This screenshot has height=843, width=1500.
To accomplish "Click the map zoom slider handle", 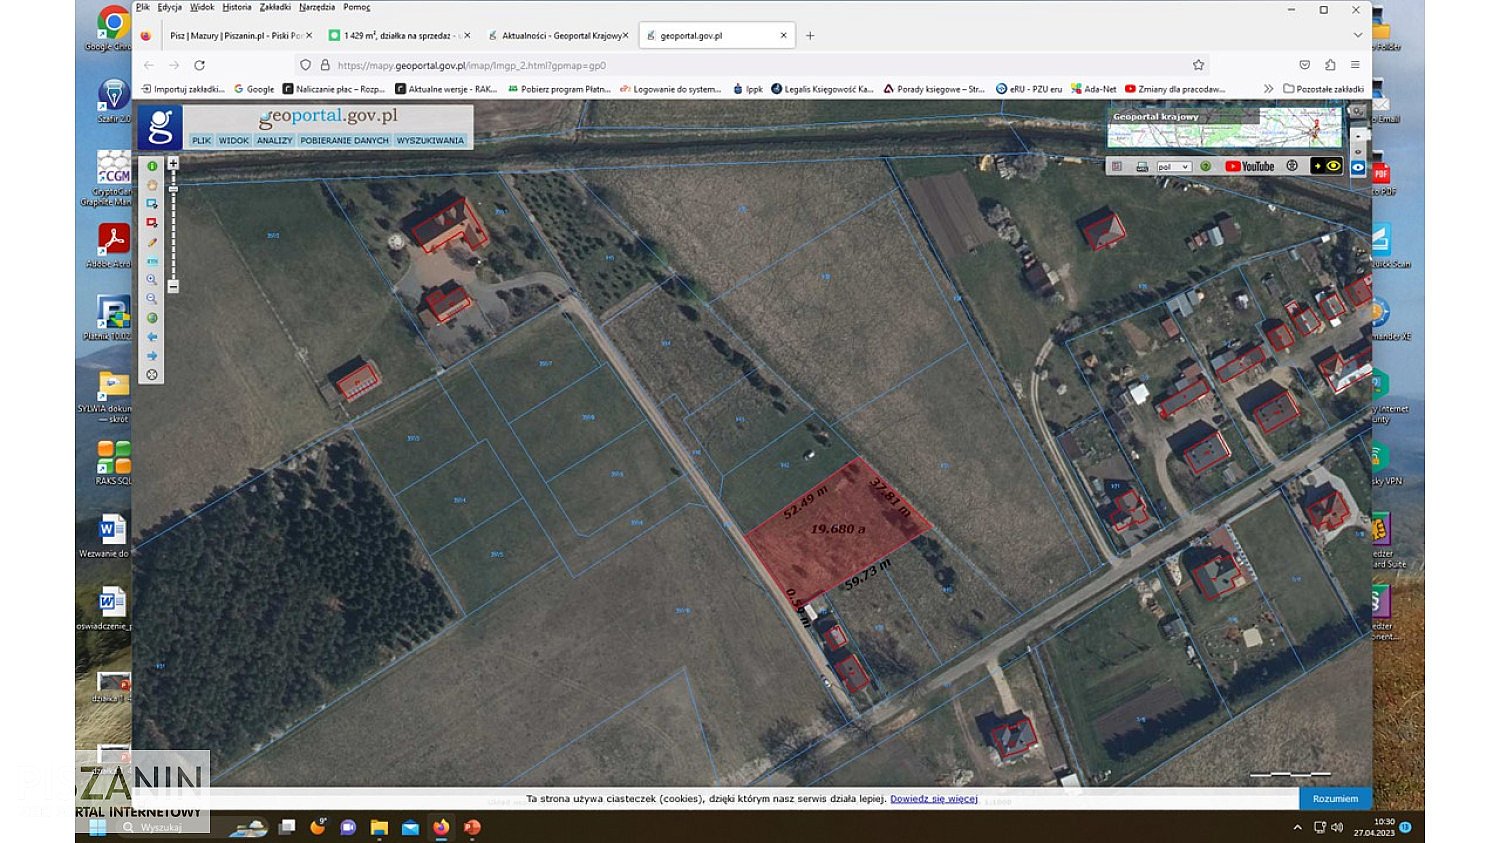I will [x=173, y=188].
